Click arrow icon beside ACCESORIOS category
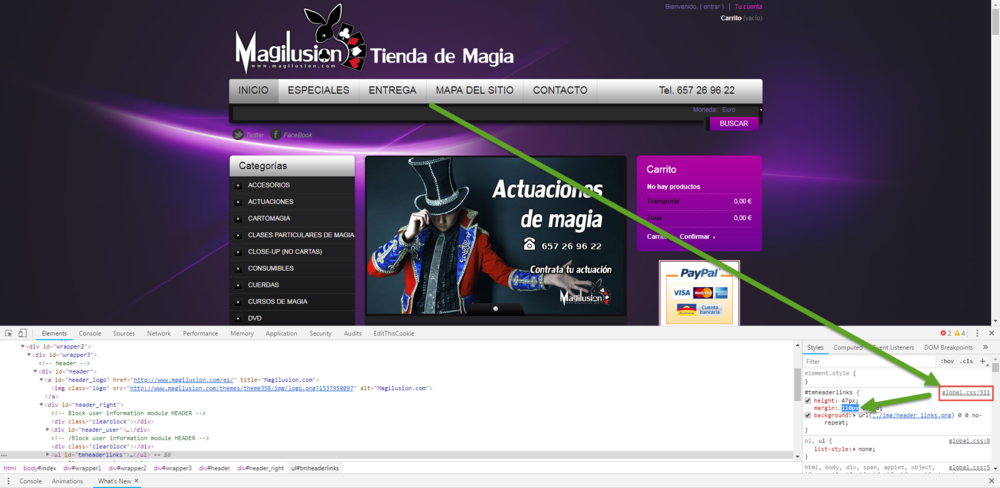1000x488 pixels. (238, 186)
